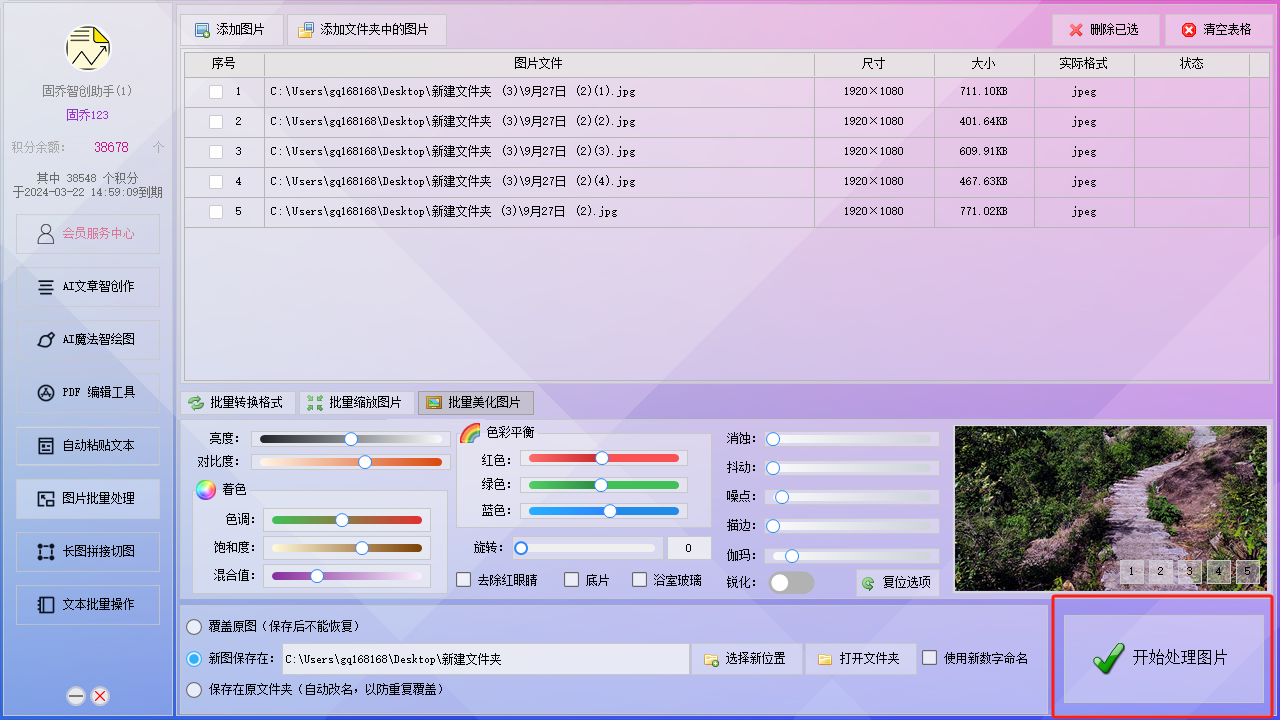Click the rotation value input field
The height and width of the screenshot is (720, 1280).
689,548
